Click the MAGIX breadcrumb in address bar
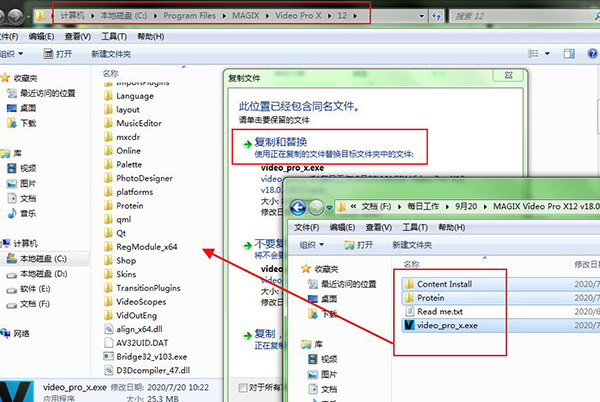Viewport: 600px width, 402px height. [x=246, y=16]
